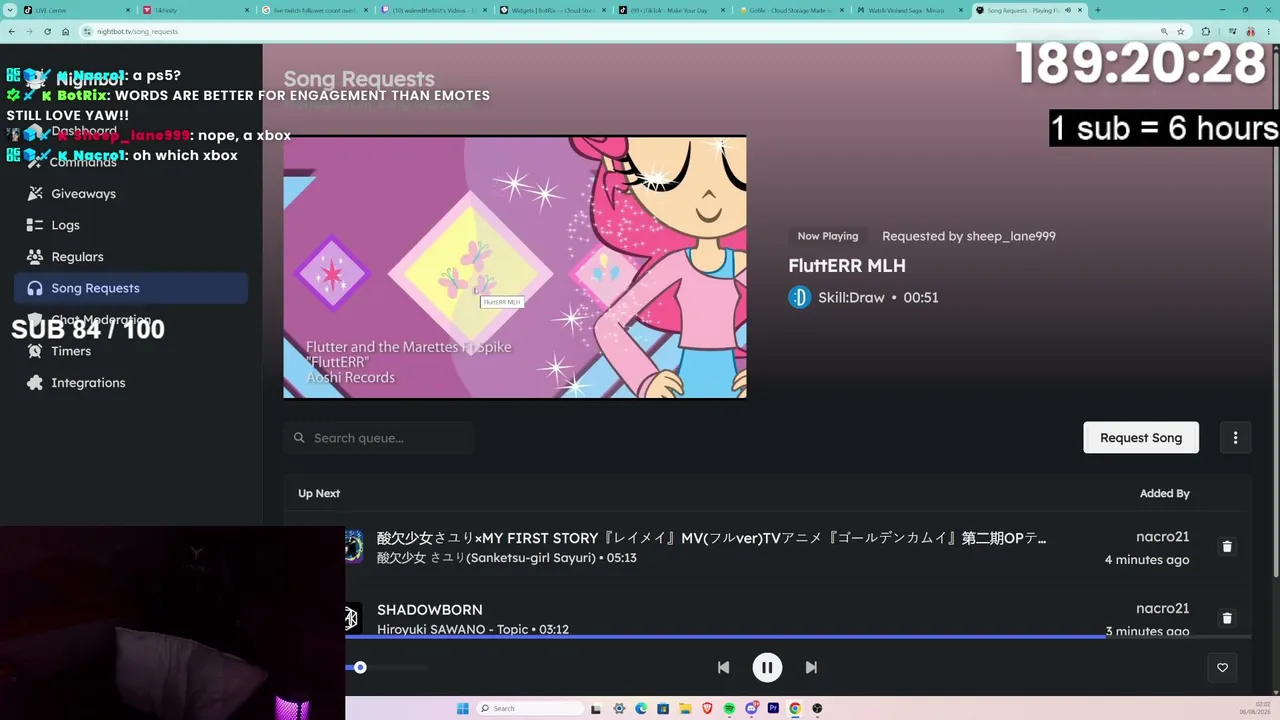Image resolution: width=1280 pixels, height=720 pixels.
Task: Click the Logs list icon
Action: click(35, 225)
